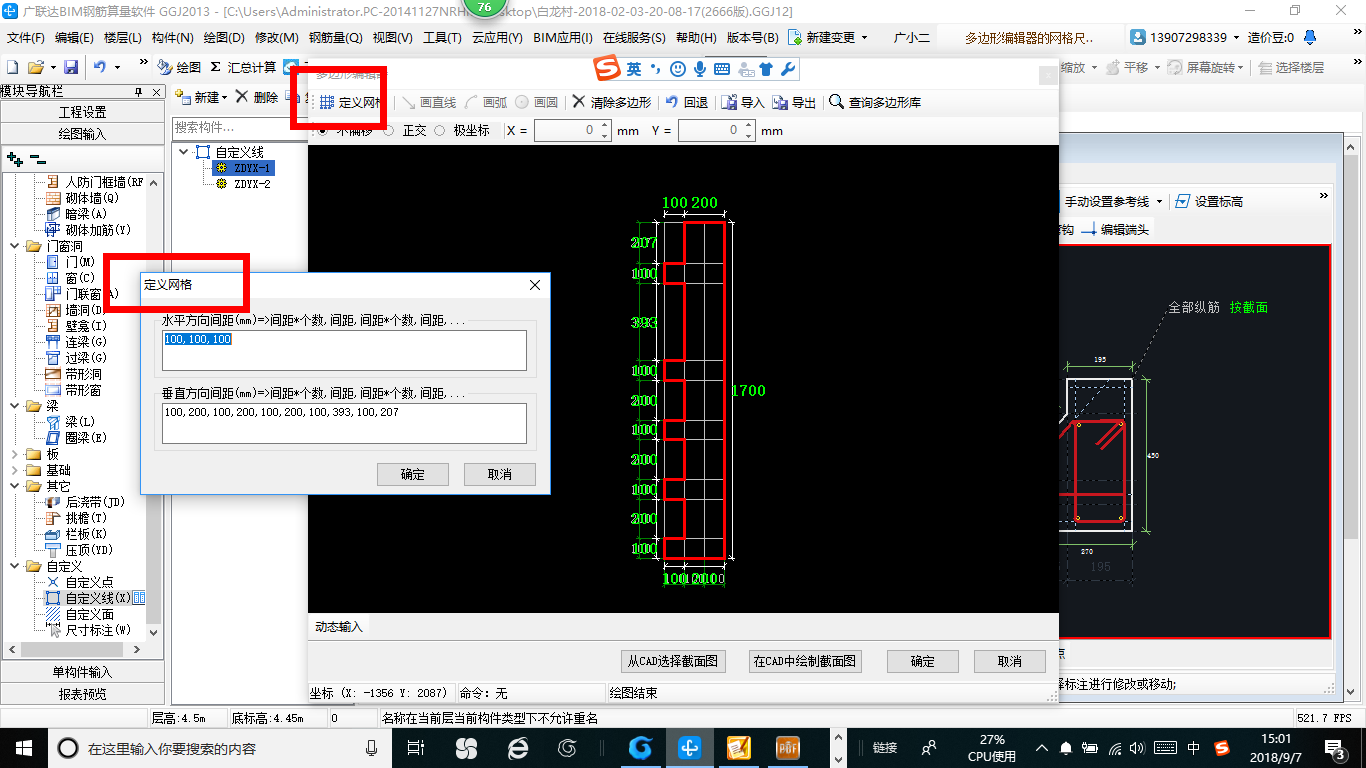The image size is (1366, 768).
Task: Collapse the 梁 tree folder
Action: pyautogui.click(x=16, y=406)
